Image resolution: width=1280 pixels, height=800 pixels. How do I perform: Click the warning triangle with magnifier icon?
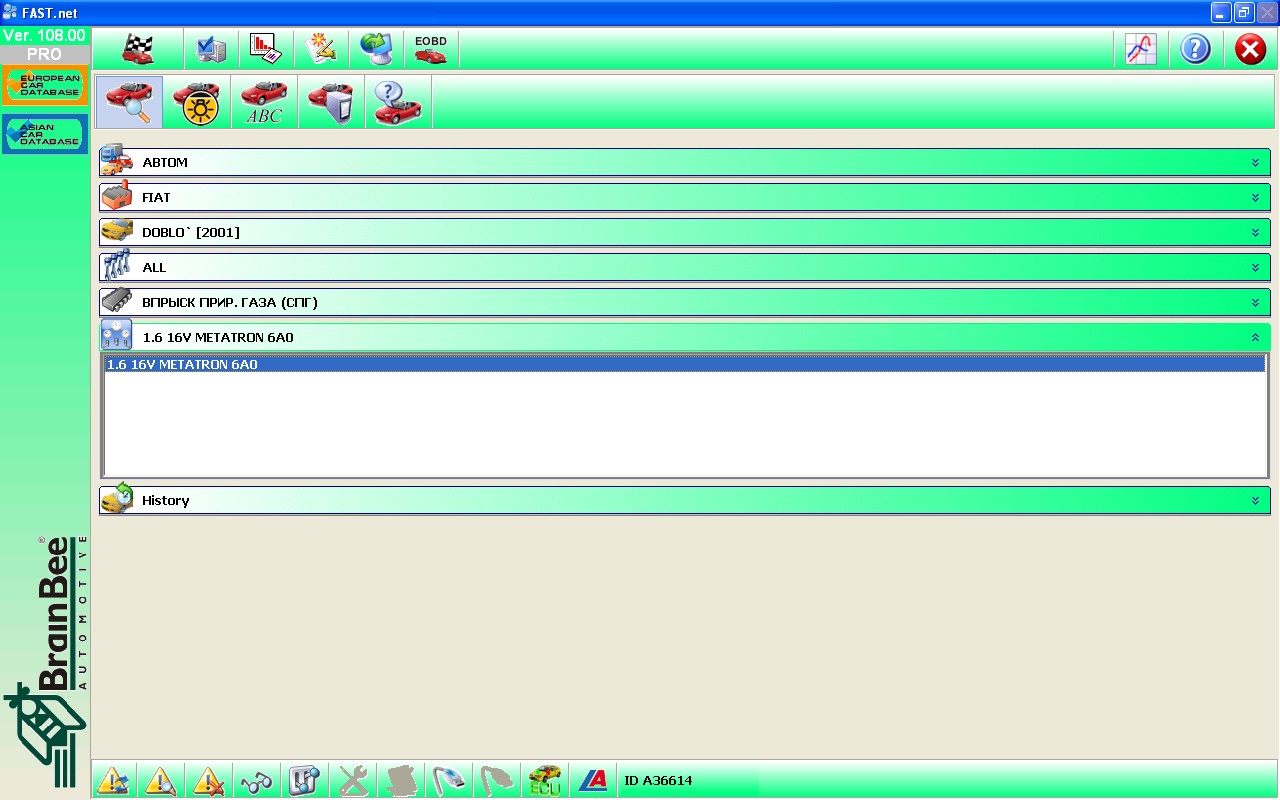161,780
